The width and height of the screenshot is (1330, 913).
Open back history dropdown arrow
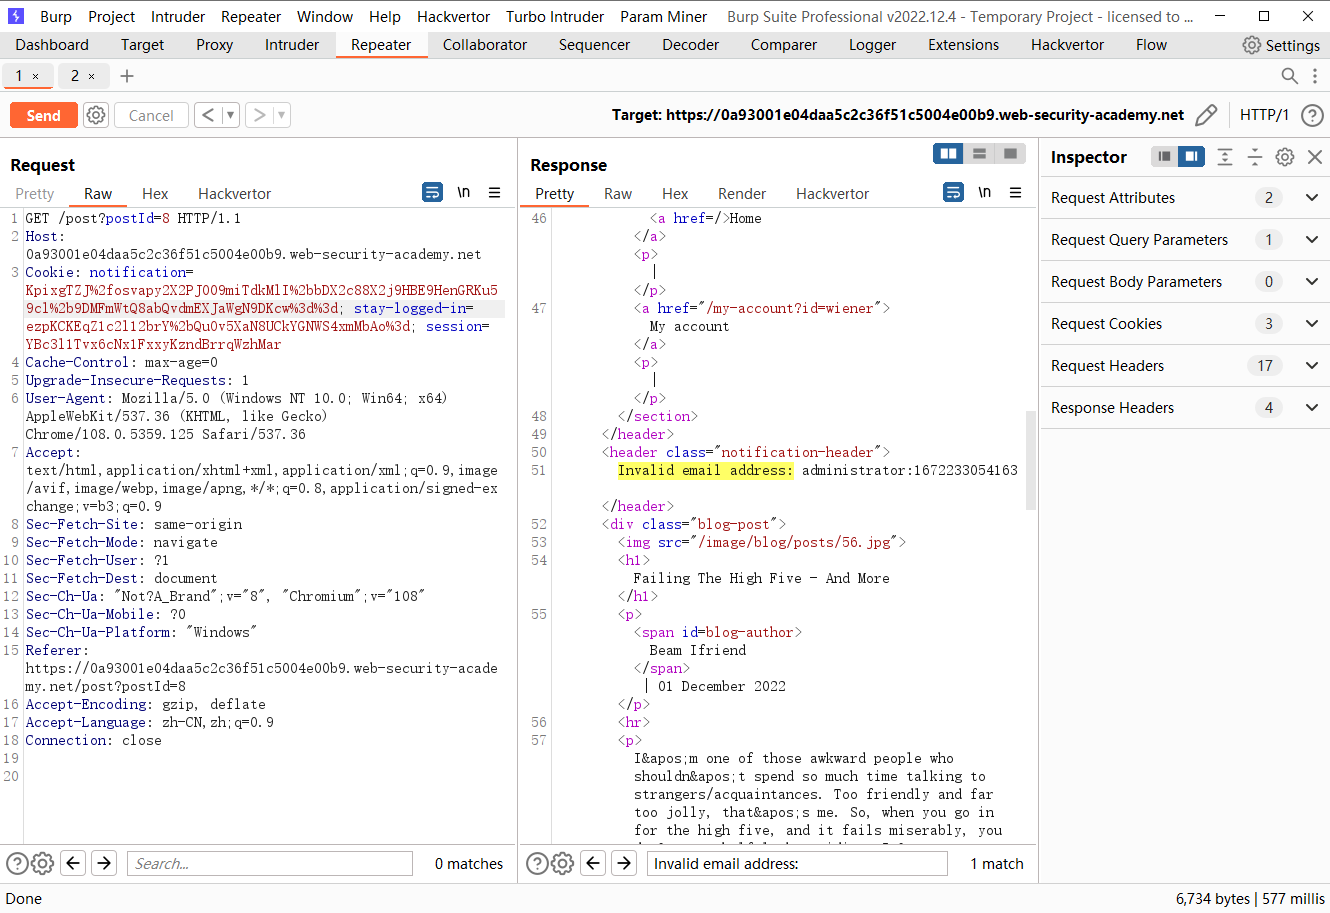[230, 115]
